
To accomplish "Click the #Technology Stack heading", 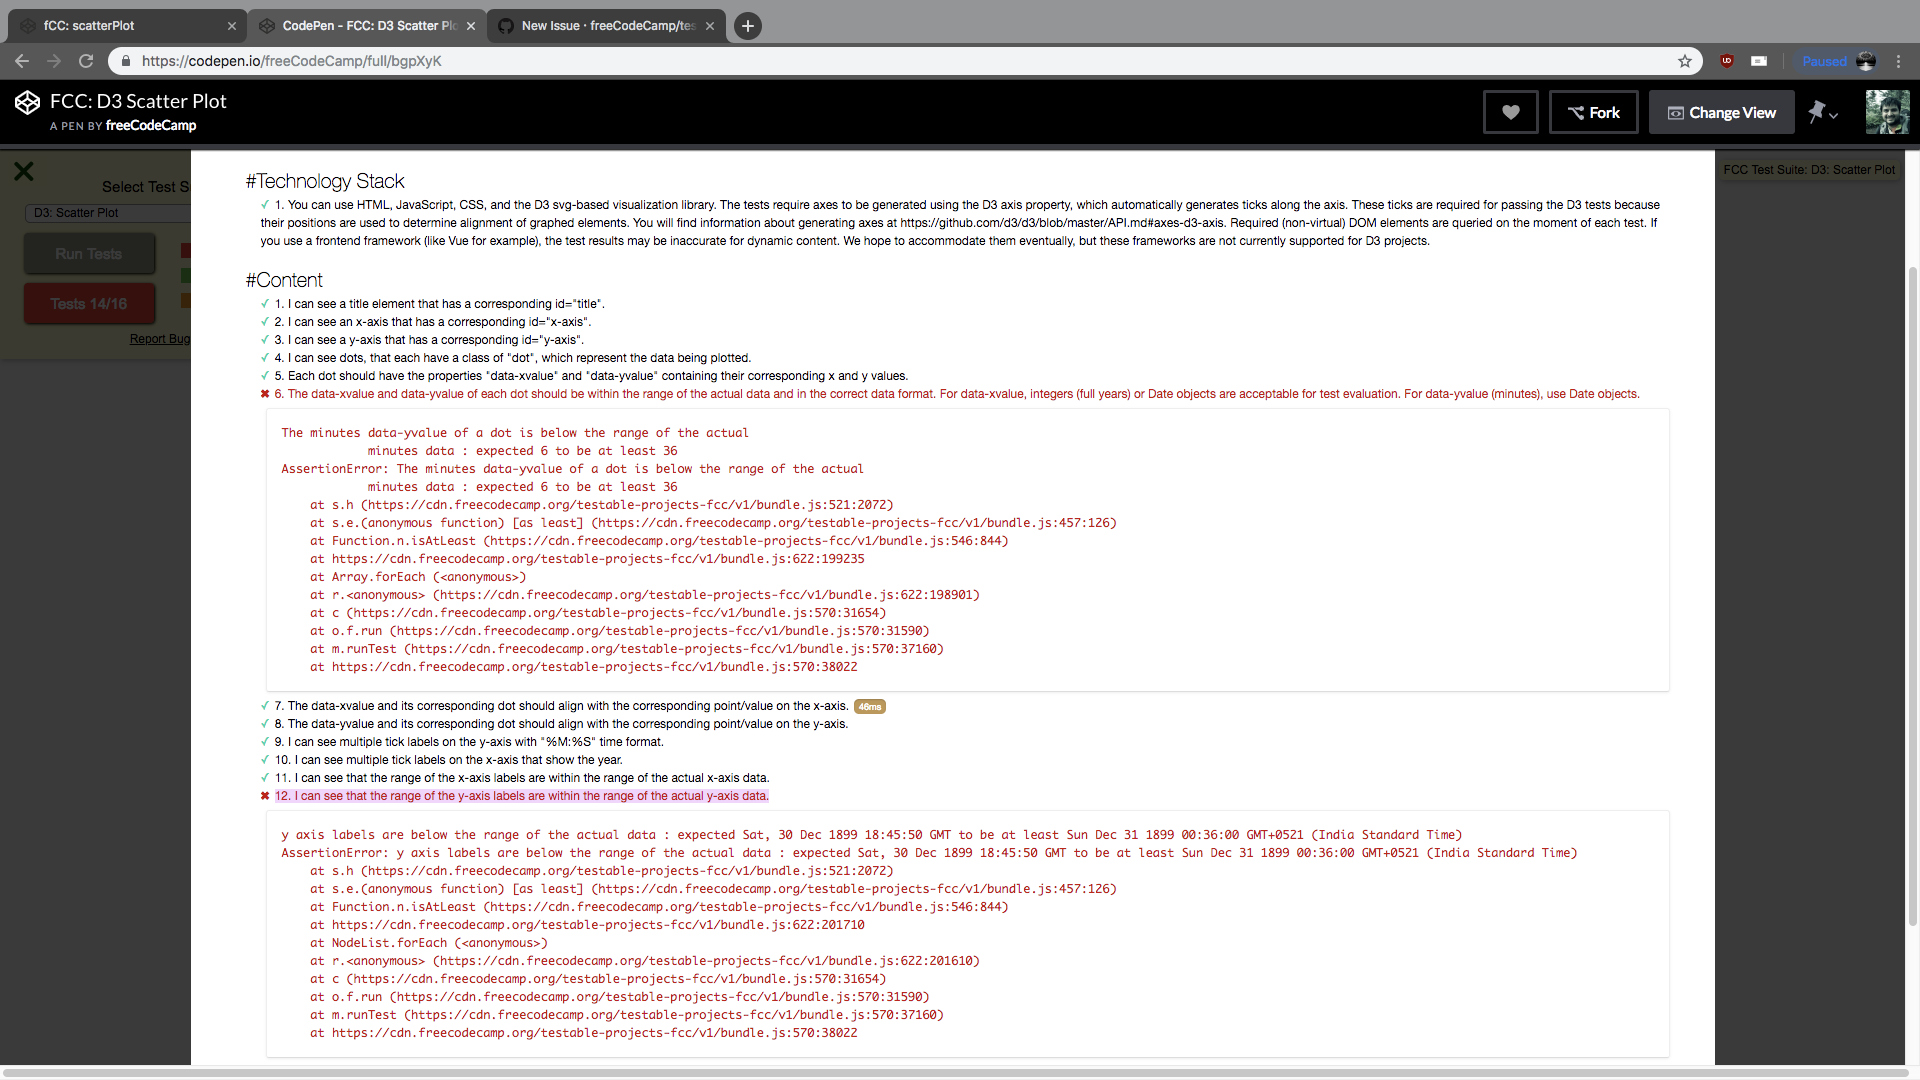I will click(x=325, y=181).
